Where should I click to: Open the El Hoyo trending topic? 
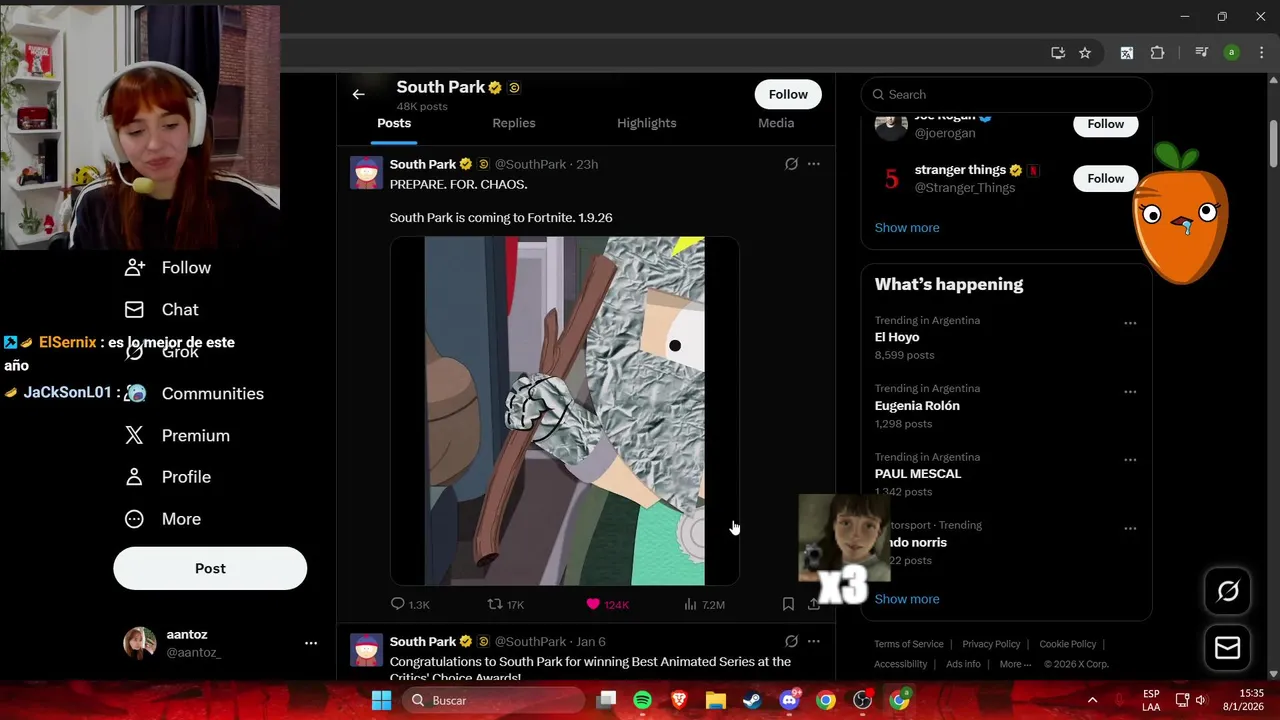[897, 337]
